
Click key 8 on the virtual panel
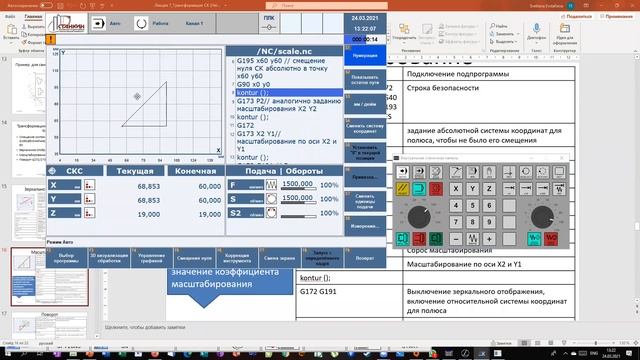(473, 222)
